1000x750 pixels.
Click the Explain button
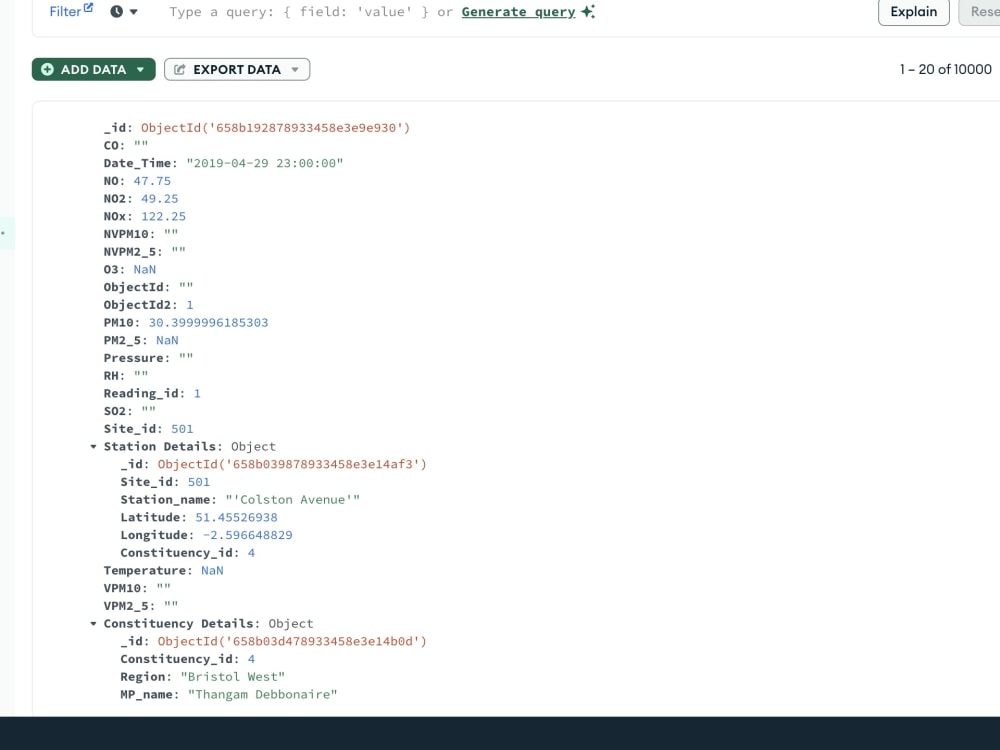pyautogui.click(x=913, y=13)
